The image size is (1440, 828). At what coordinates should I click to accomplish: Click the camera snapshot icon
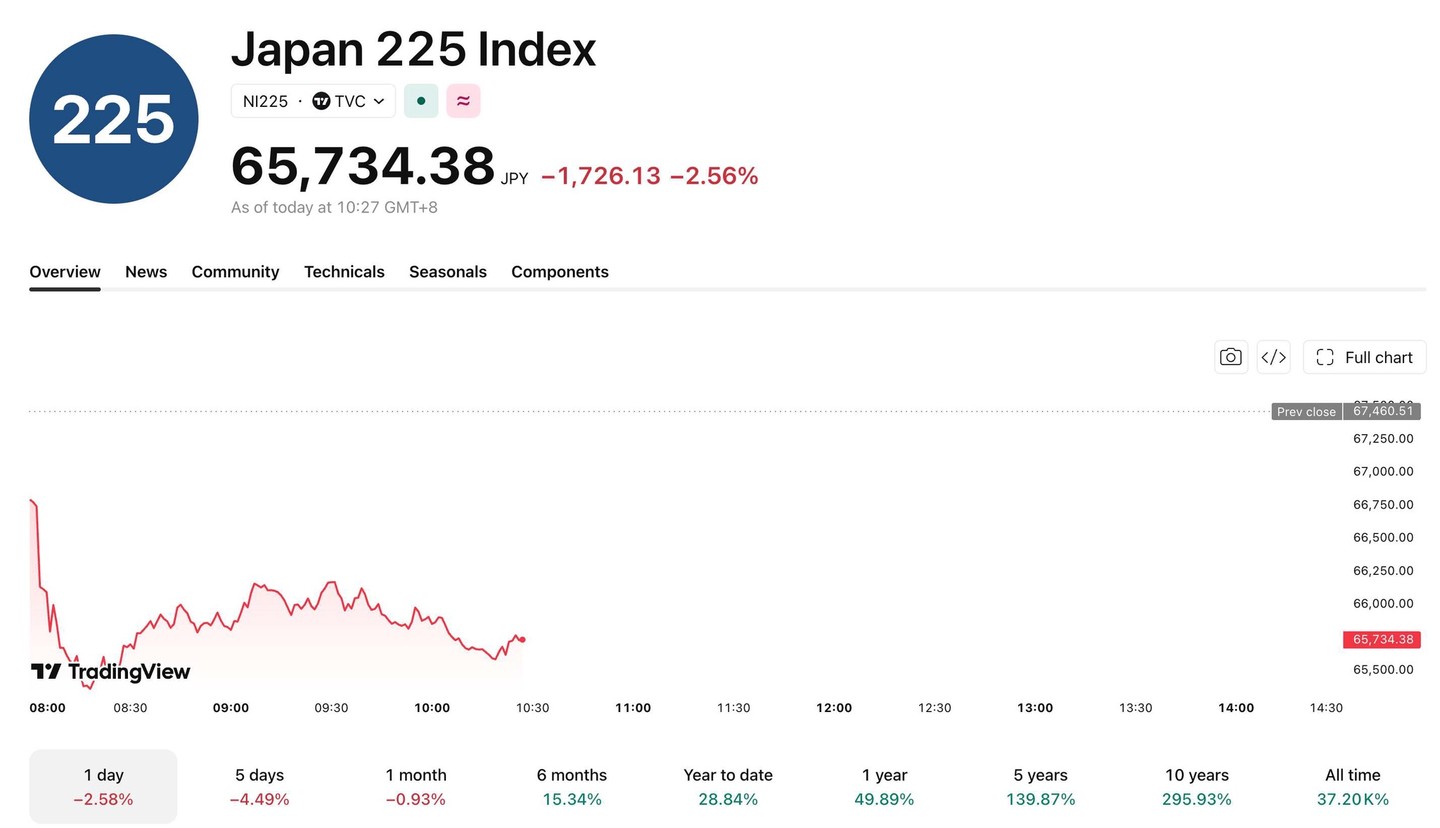pyautogui.click(x=1230, y=357)
